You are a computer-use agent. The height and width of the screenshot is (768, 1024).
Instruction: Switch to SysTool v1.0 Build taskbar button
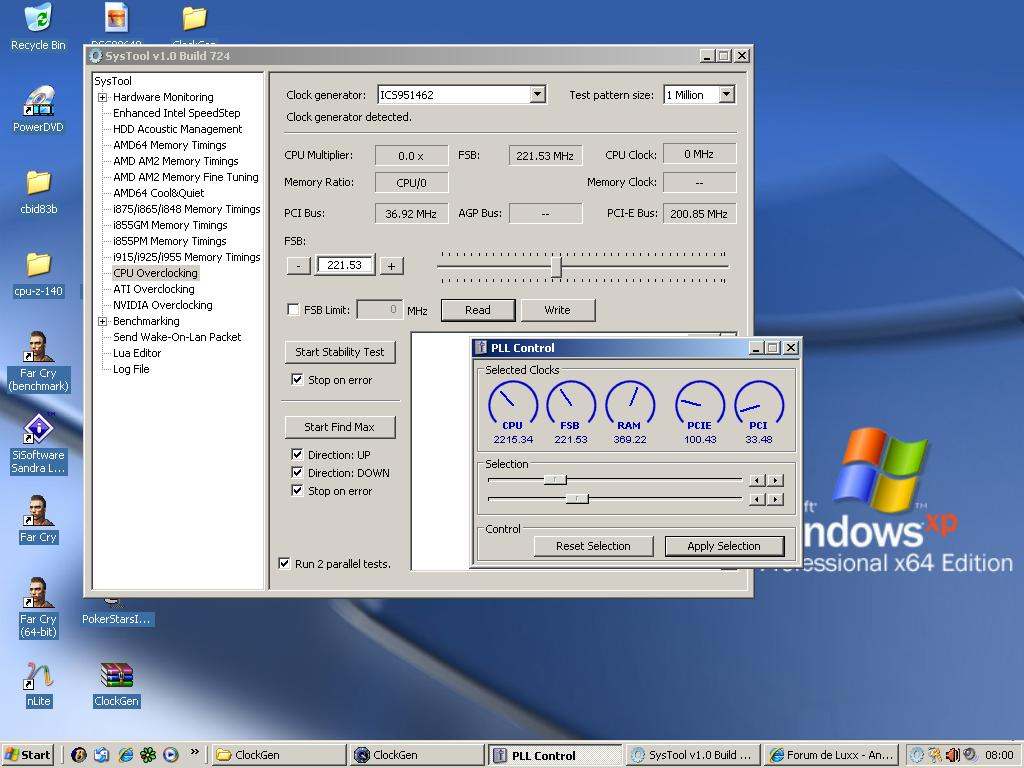692,755
